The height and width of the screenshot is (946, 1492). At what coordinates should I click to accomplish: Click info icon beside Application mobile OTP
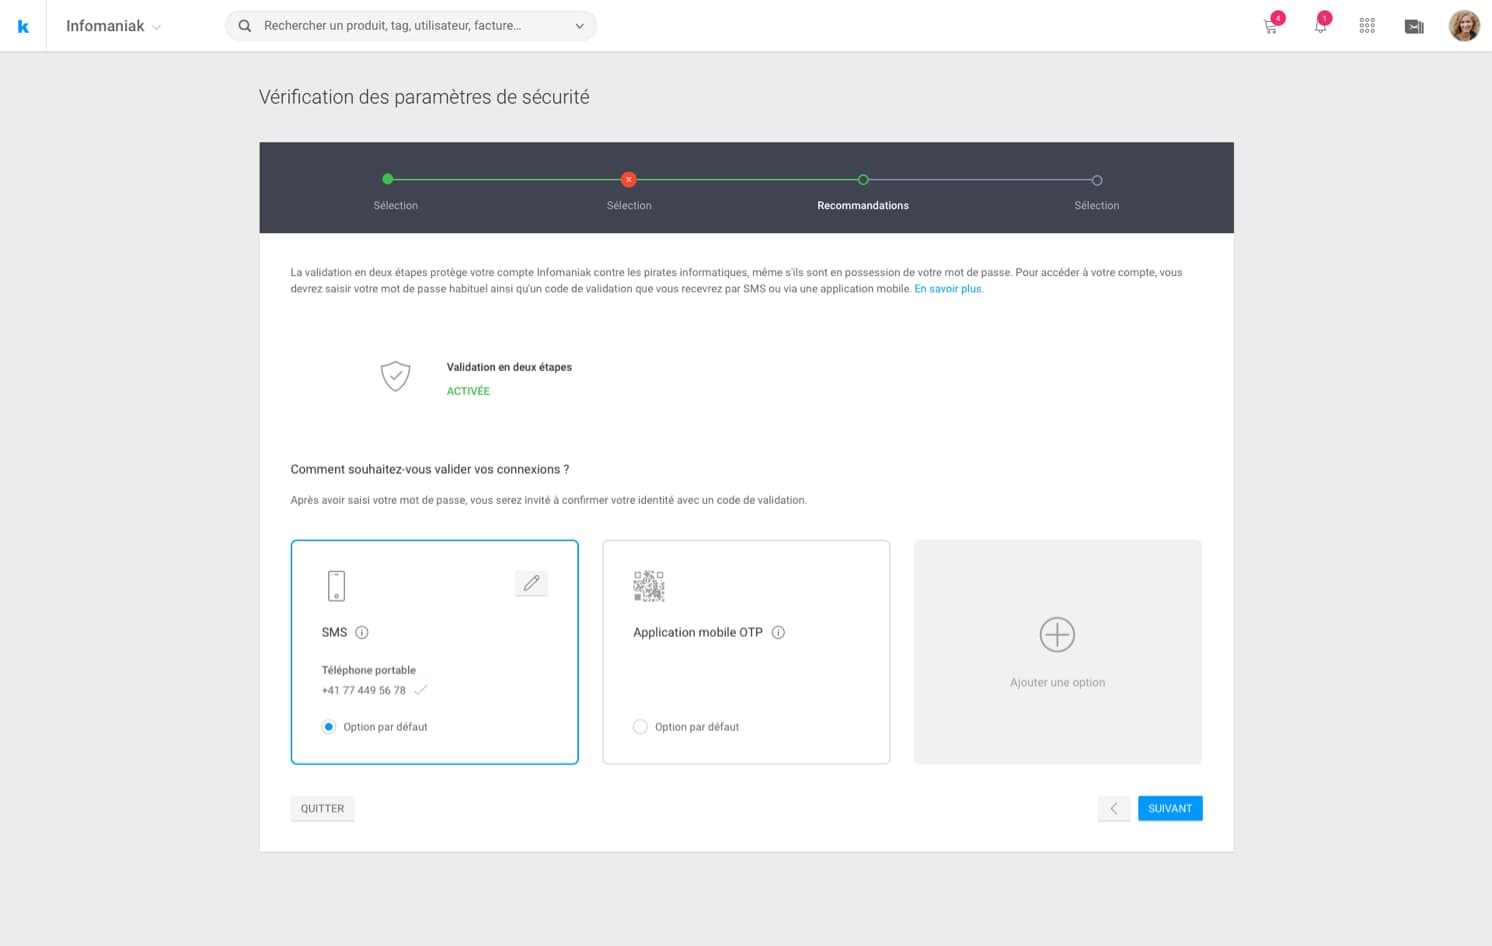click(778, 632)
